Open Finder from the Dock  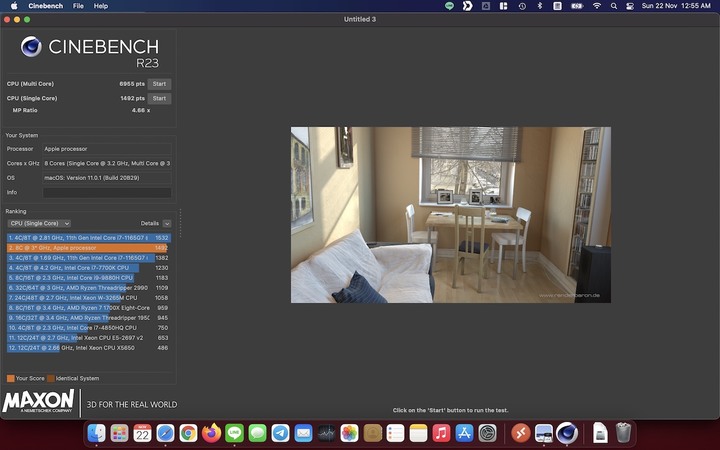click(97, 433)
